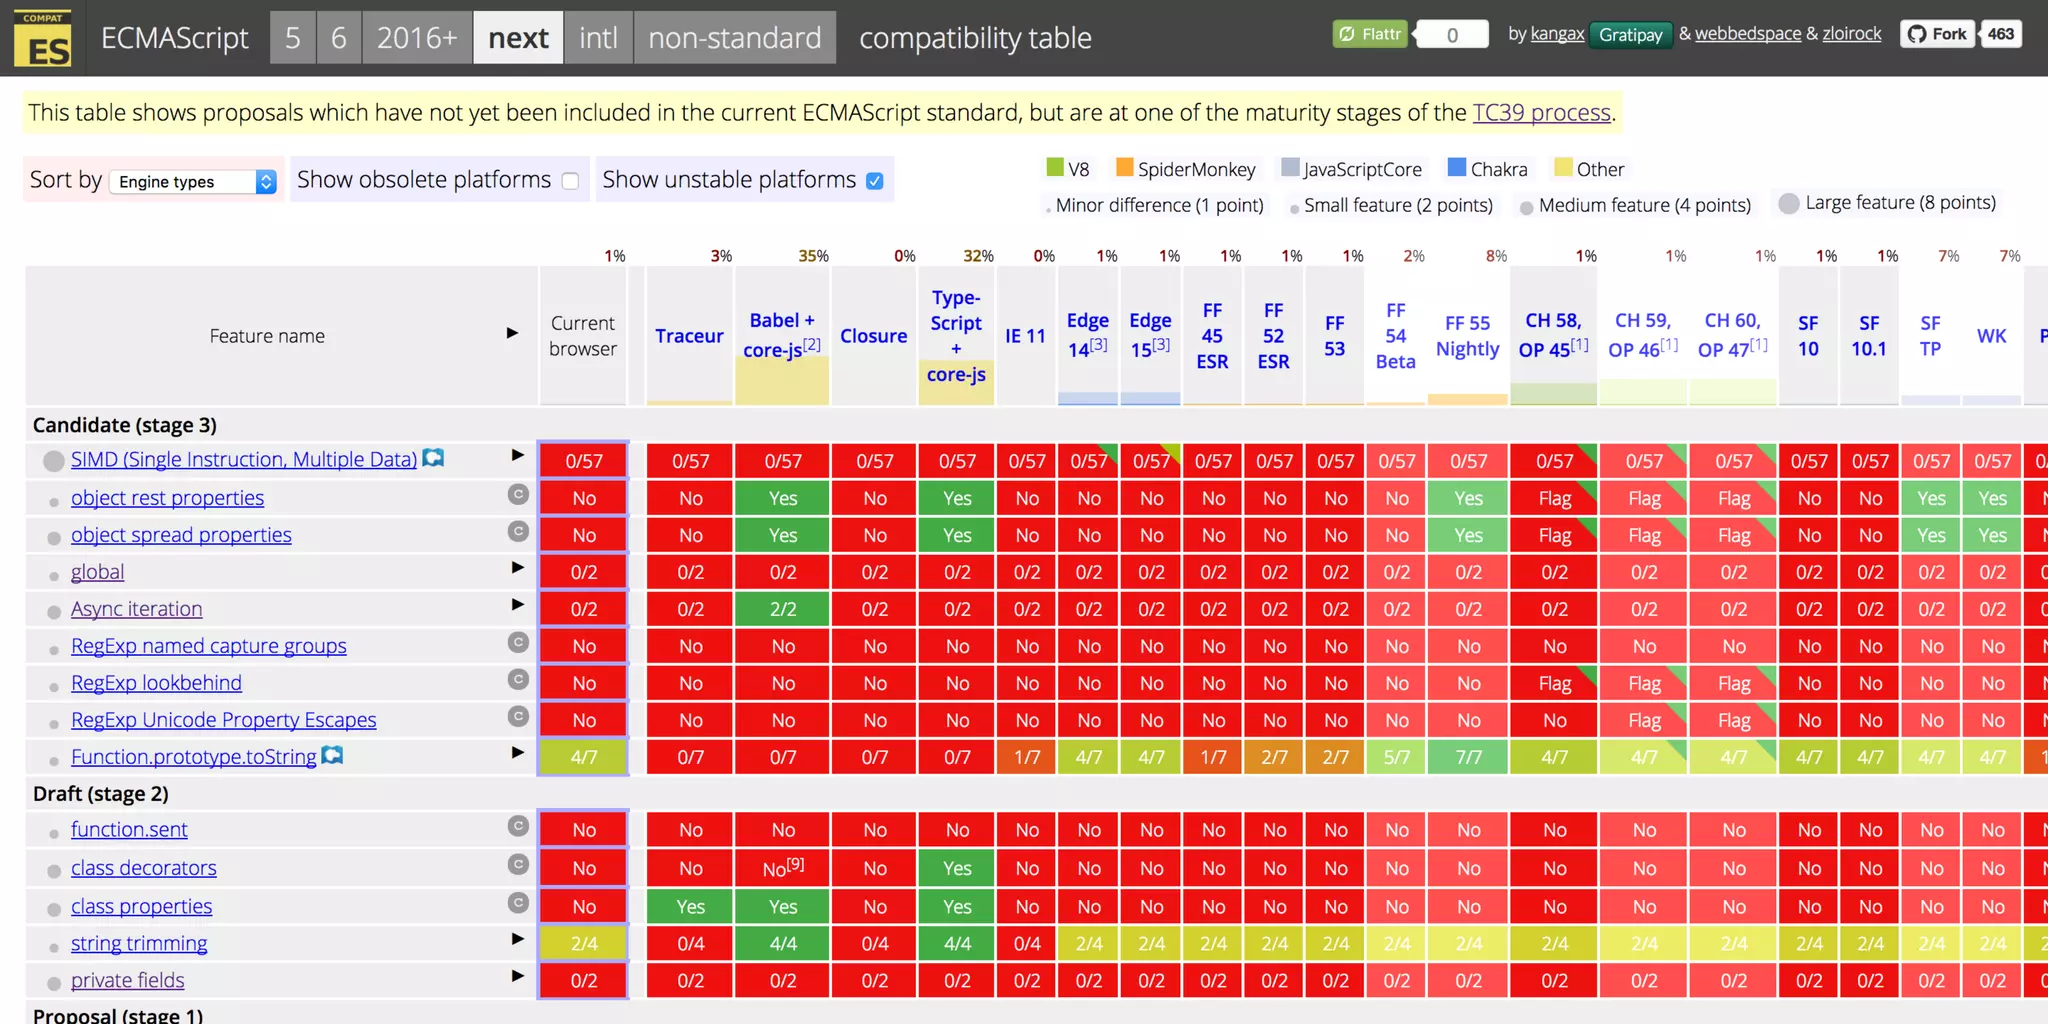
Task: Click the circled C icon for function.sent
Action: (517, 826)
